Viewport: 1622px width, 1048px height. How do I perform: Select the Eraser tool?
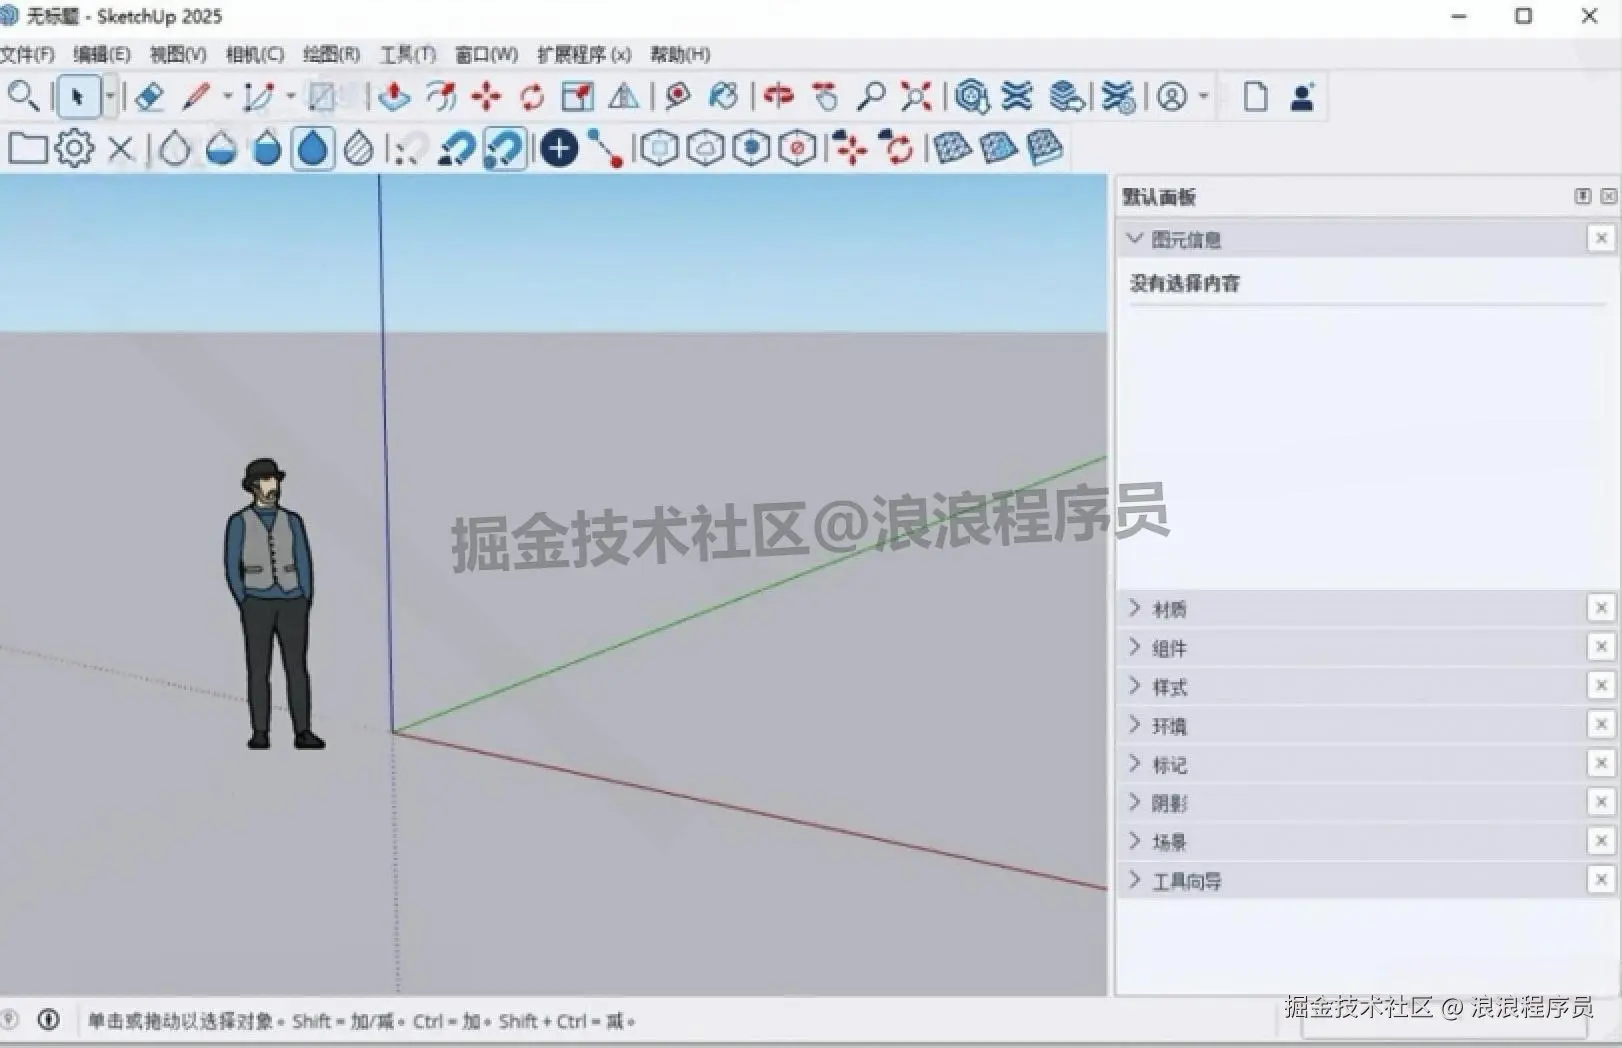click(150, 97)
